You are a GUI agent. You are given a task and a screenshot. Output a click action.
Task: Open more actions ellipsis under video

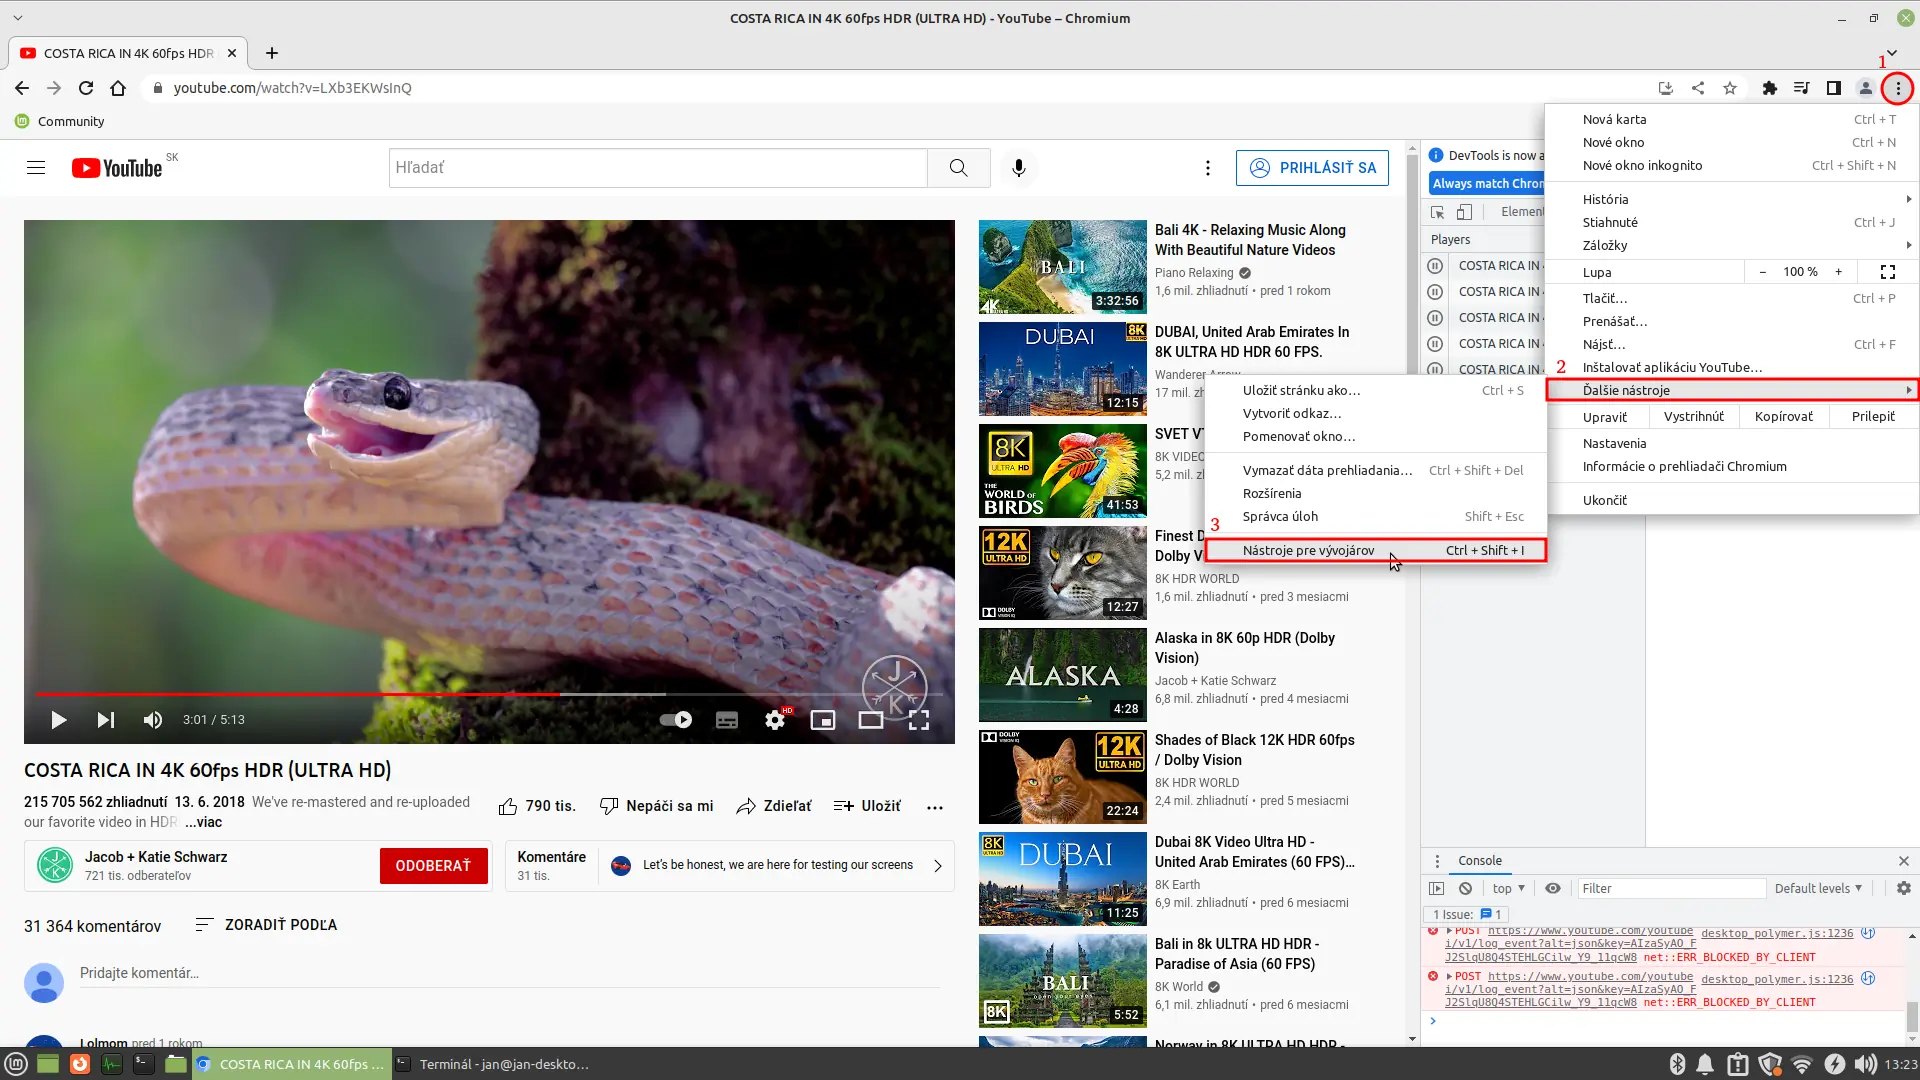[x=935, y=807]
